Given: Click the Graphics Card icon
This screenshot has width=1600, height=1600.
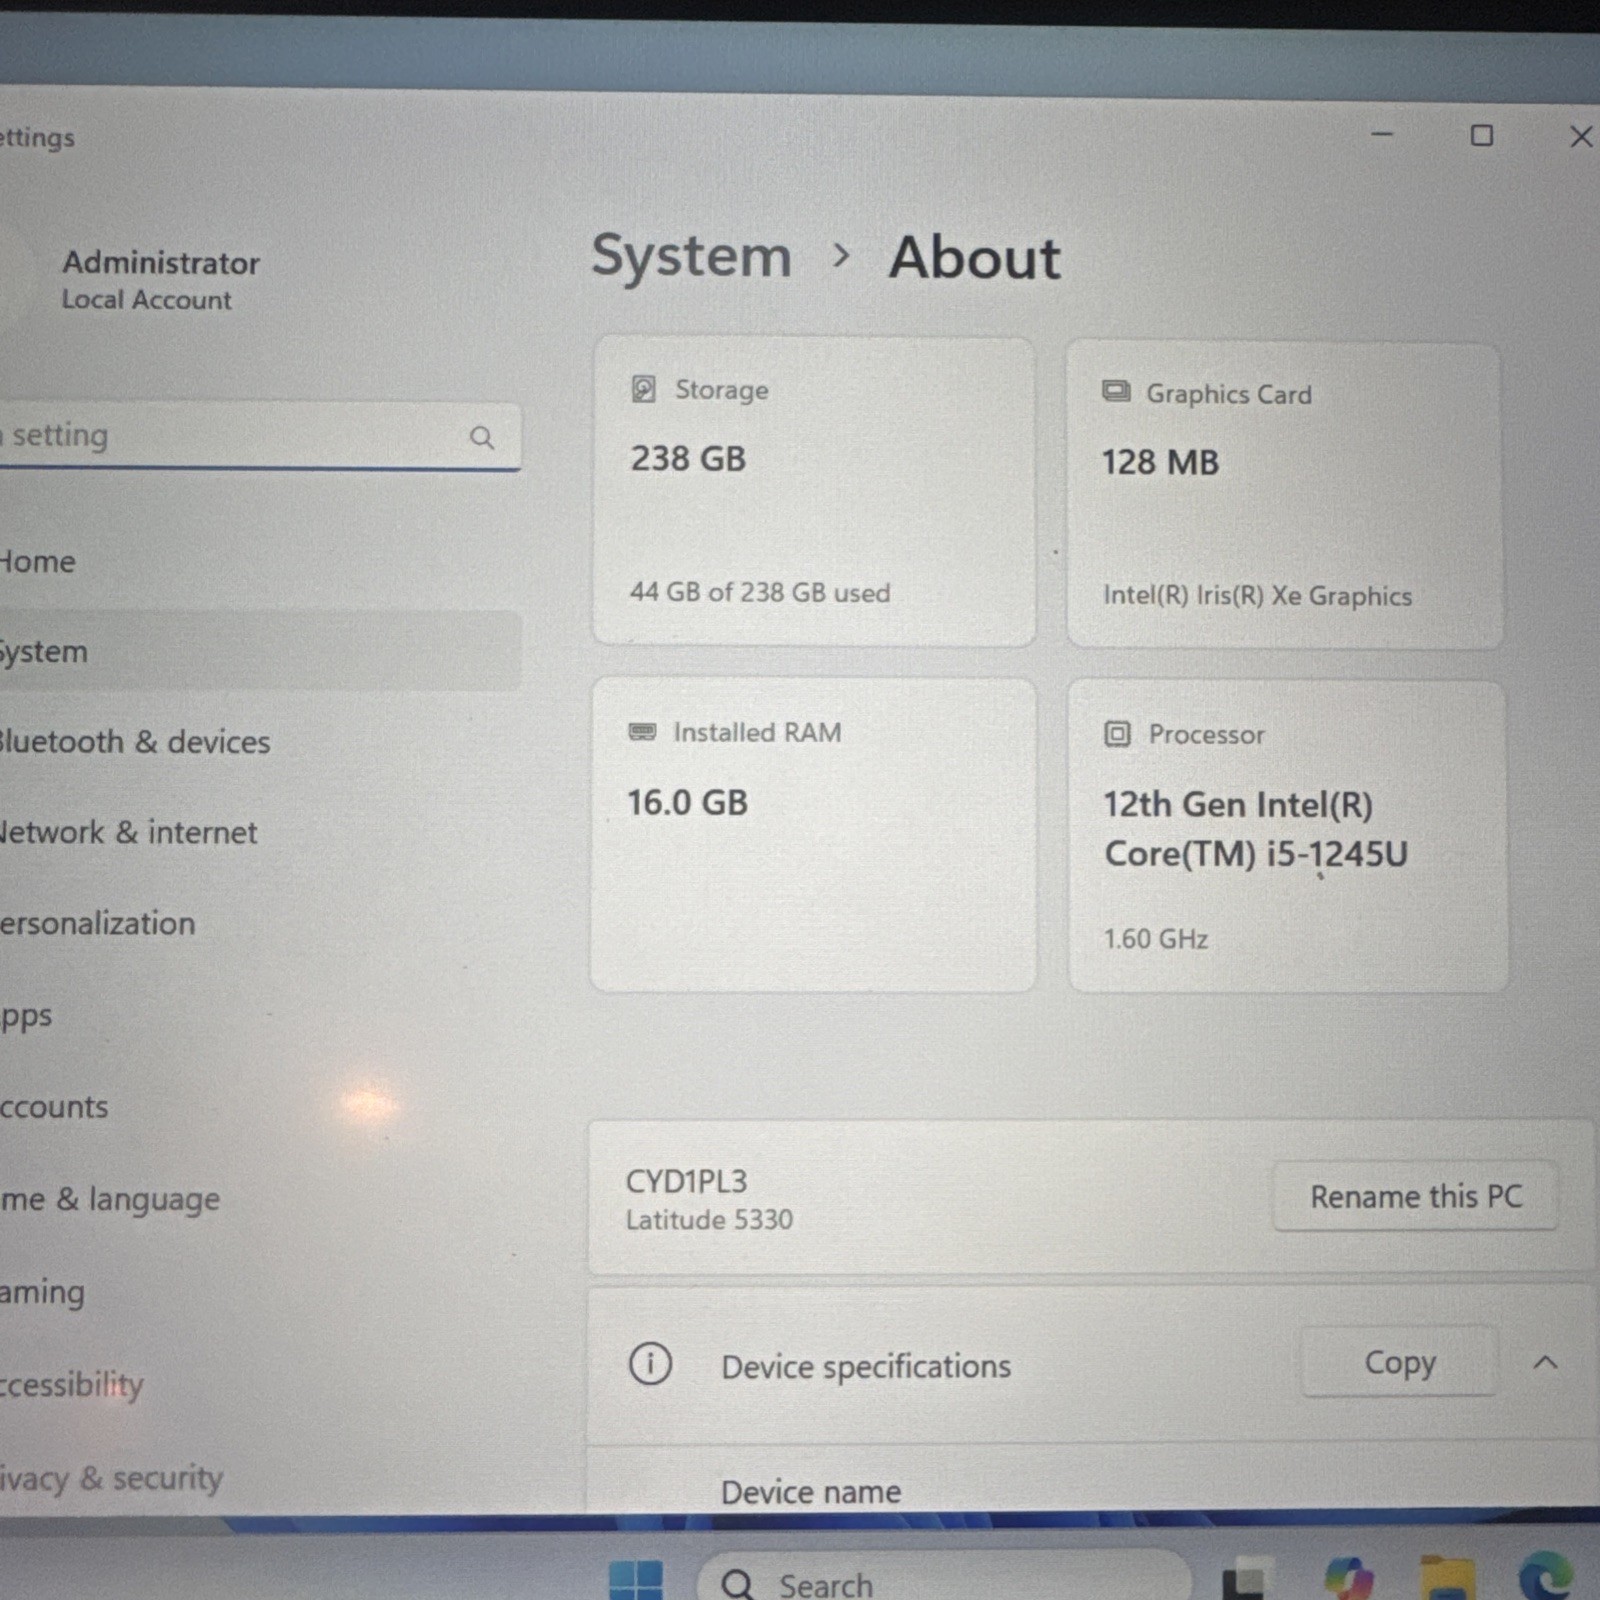Looking at the screenshot, I should [x=1116, y=391].
